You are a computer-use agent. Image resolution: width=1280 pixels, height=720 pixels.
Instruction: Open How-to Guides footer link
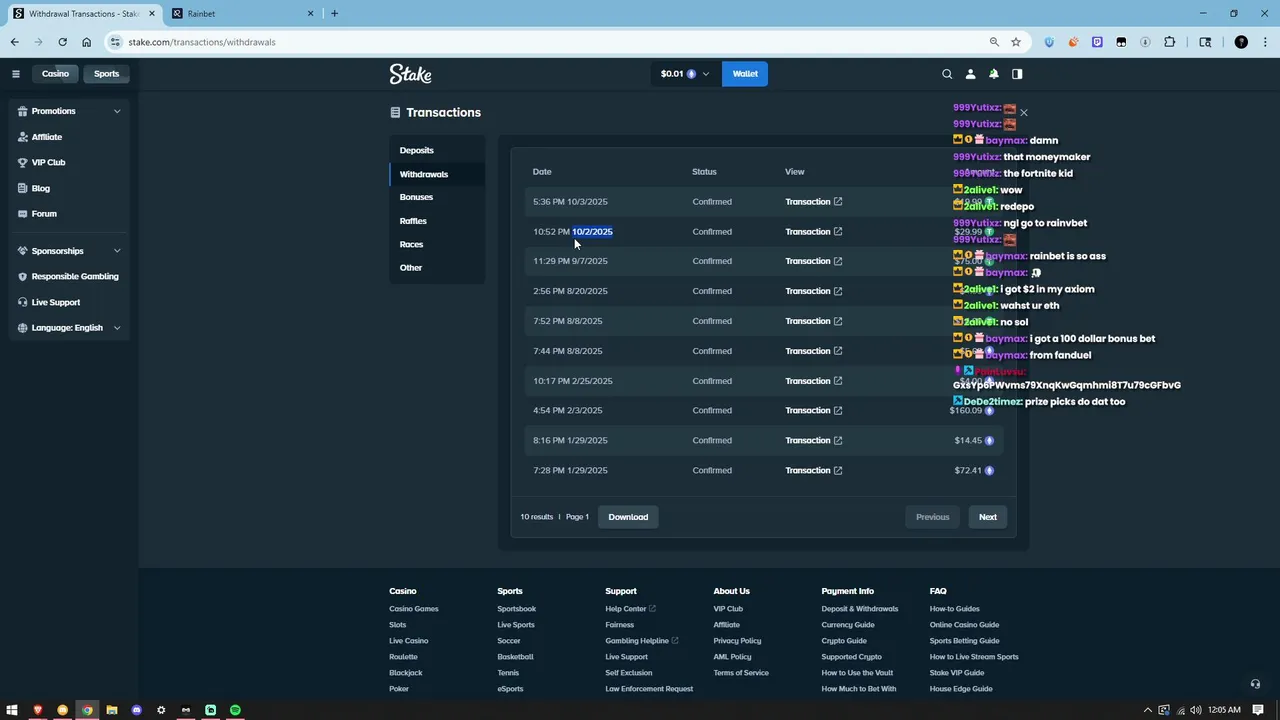pos(955,609)
